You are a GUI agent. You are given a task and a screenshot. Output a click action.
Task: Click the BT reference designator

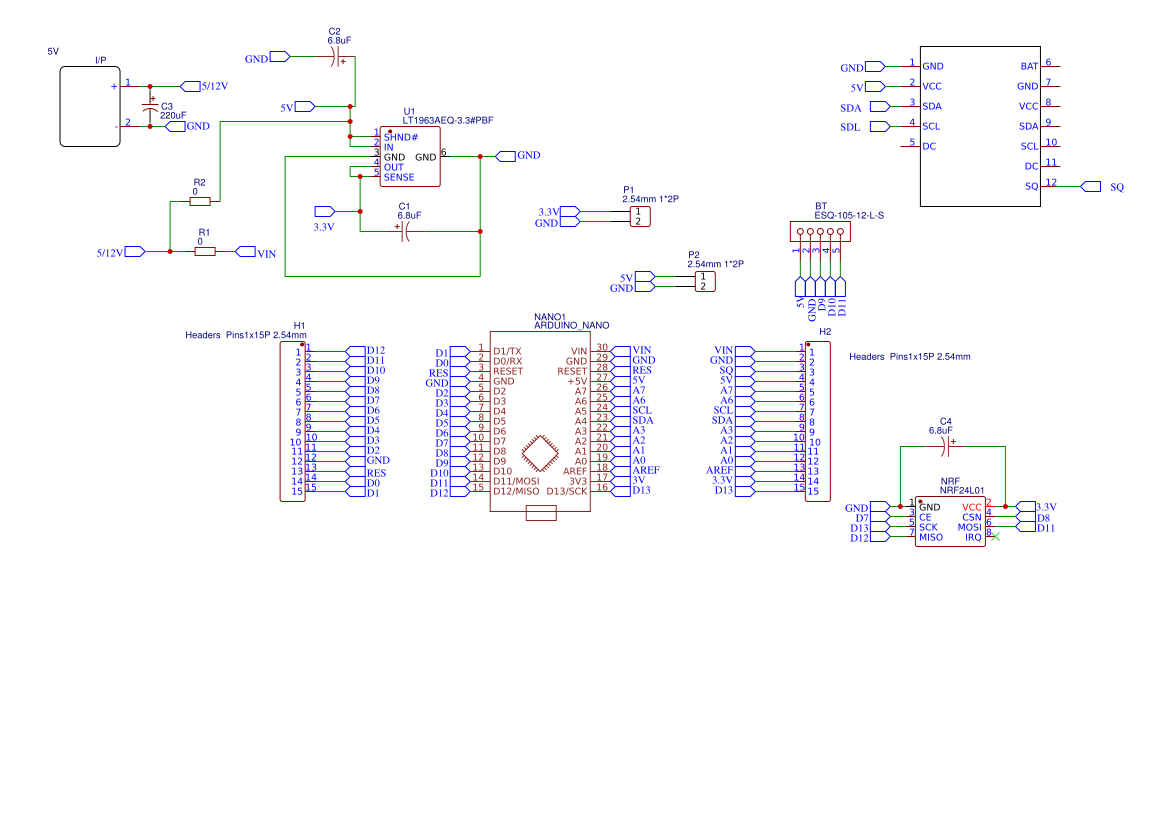point(821,206)
